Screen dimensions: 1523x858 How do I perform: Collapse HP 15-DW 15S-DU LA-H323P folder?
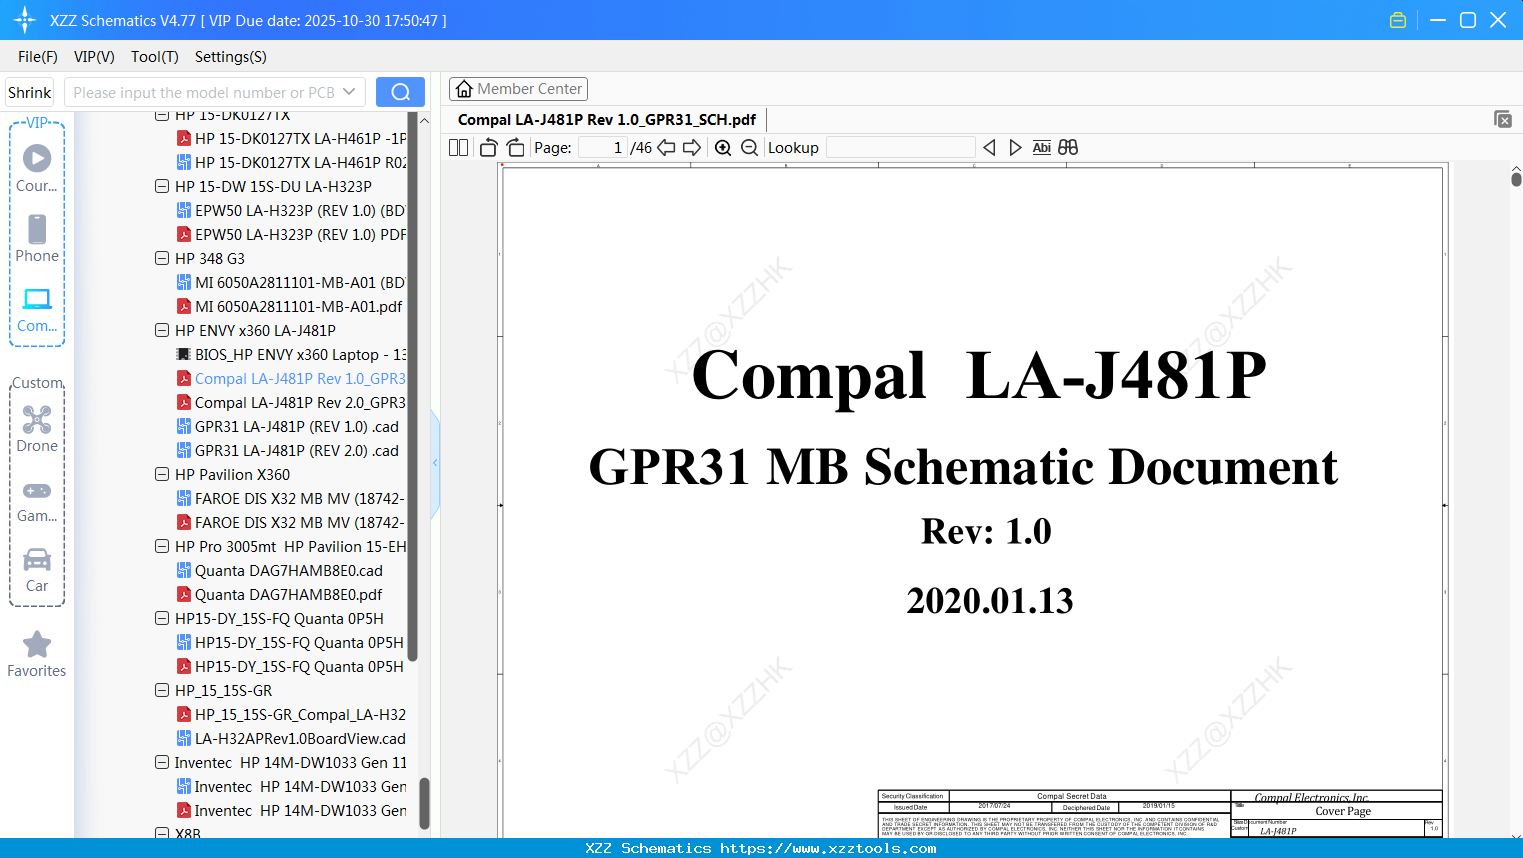(162, 186)
